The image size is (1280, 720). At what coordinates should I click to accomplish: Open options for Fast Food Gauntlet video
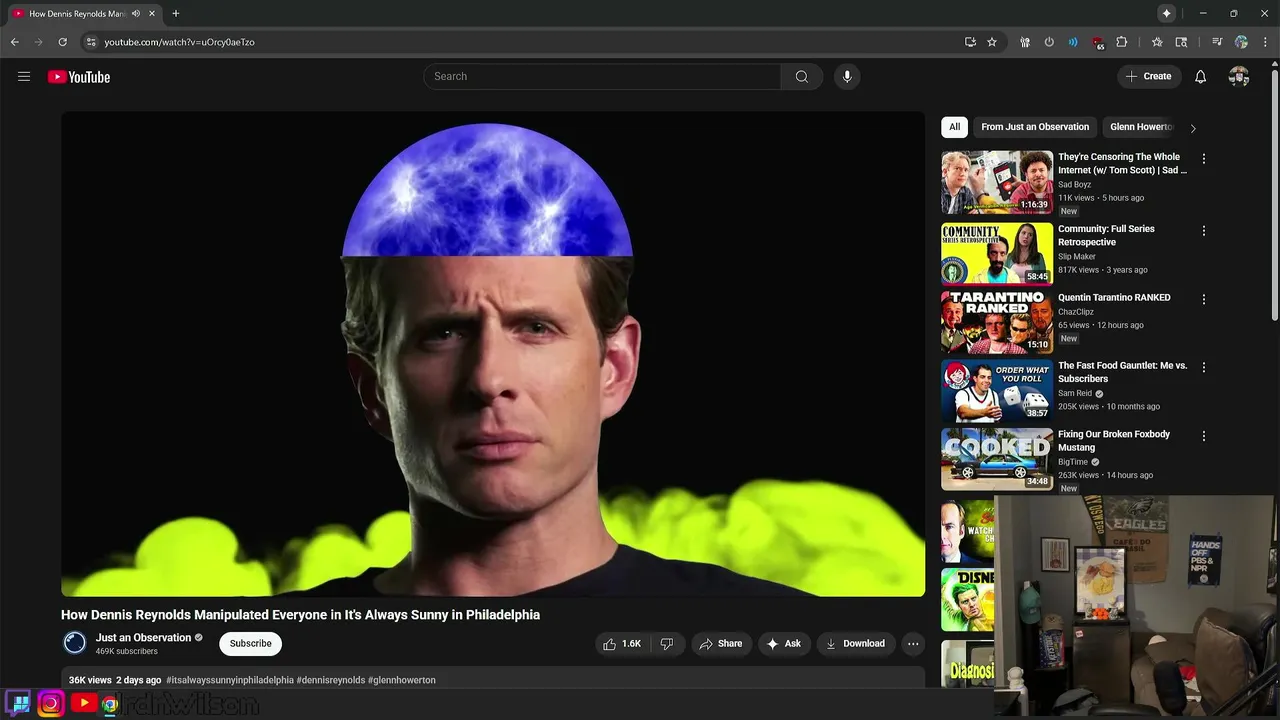point(1204,367)
